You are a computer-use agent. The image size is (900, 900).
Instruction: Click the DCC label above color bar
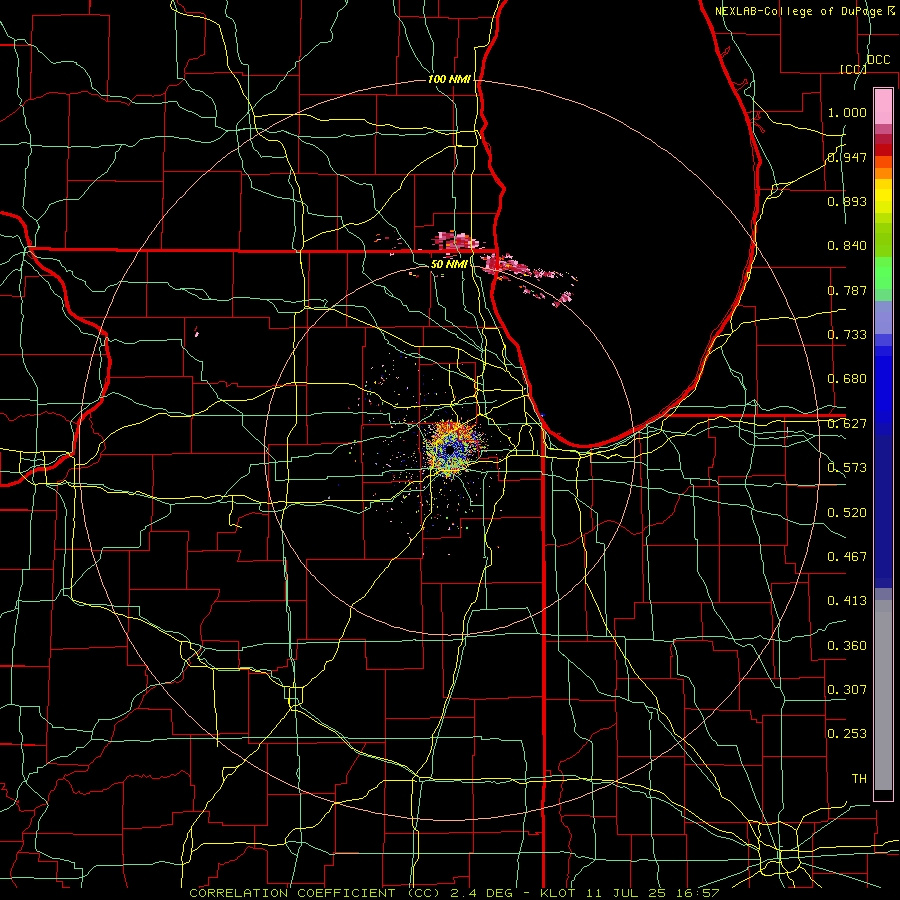click(878, 60)
